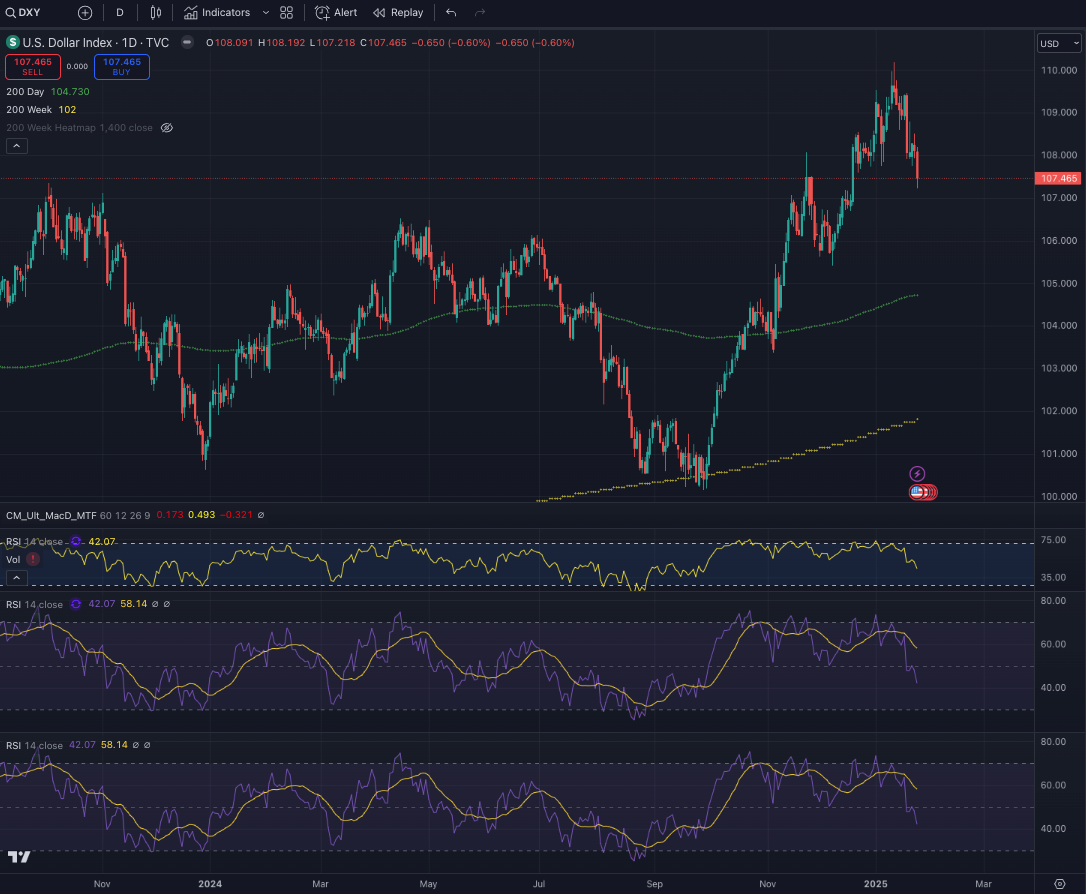Open the USD currency dropdown
Viewport: 1086px width, 894px height.
pos(1059,44)
